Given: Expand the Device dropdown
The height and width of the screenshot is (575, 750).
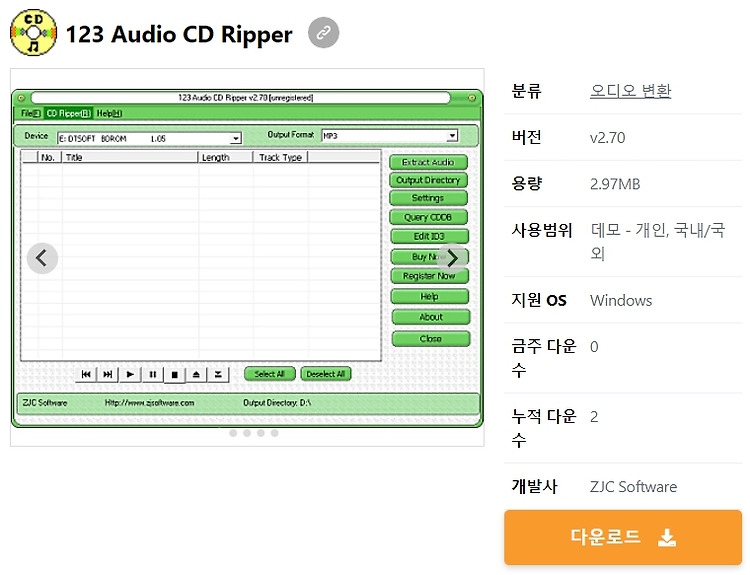Looking at the screenshot, I should click(235, 139).
